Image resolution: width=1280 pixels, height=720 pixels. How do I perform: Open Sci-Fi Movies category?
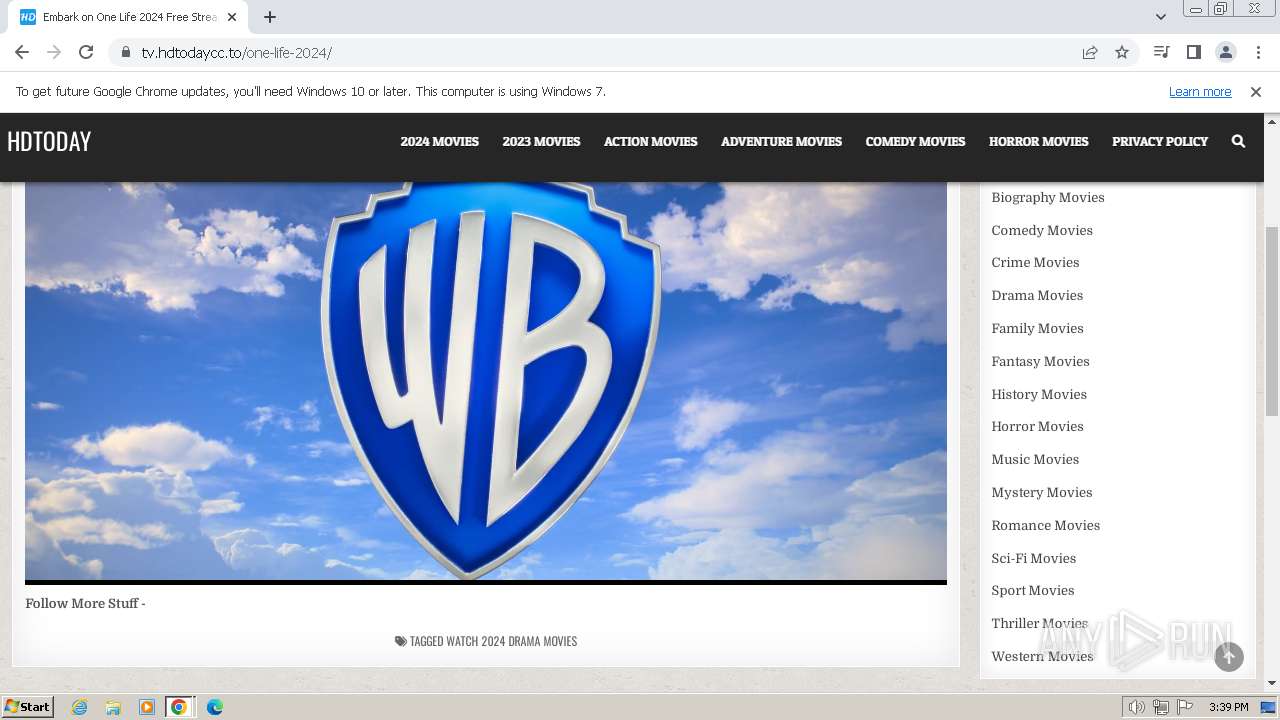[x=1033, y=559]
